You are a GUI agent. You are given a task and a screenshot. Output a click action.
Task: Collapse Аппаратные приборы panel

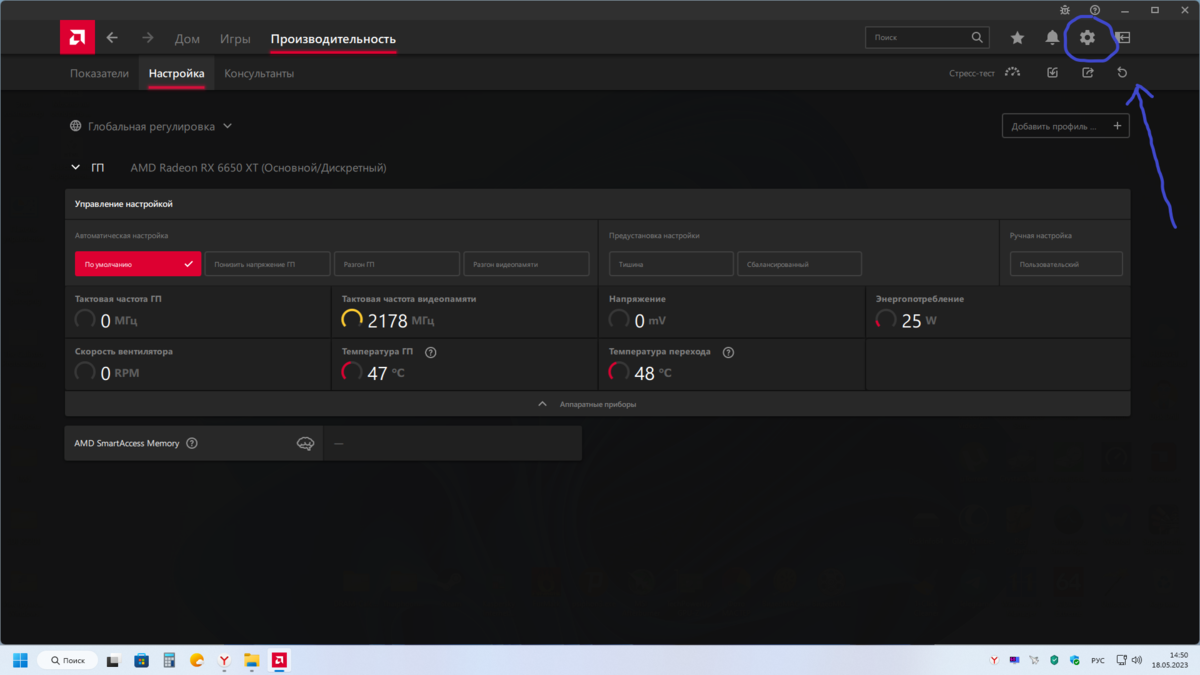(x=598, y=404)
